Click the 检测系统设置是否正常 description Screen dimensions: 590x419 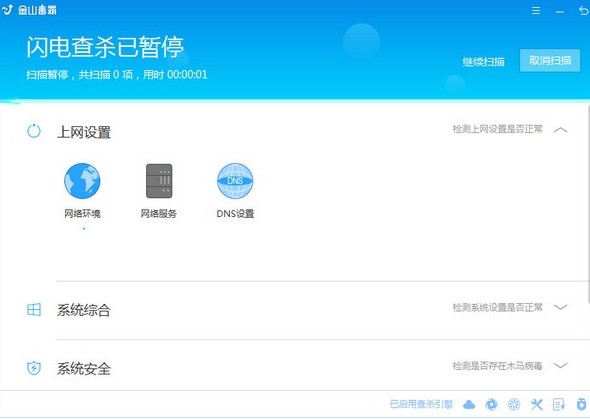pyautogui.click(x=497, y=308)
